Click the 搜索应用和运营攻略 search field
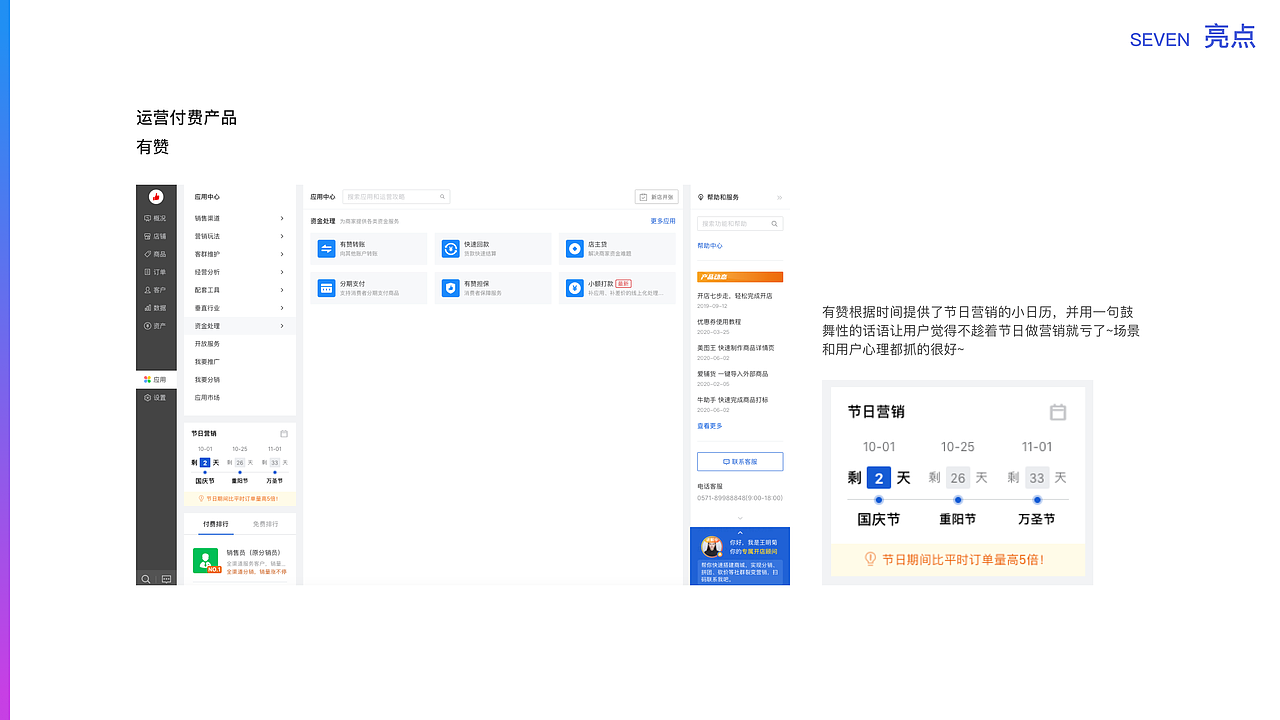The height and width of the screenshot is (720, 1280). 396,197
